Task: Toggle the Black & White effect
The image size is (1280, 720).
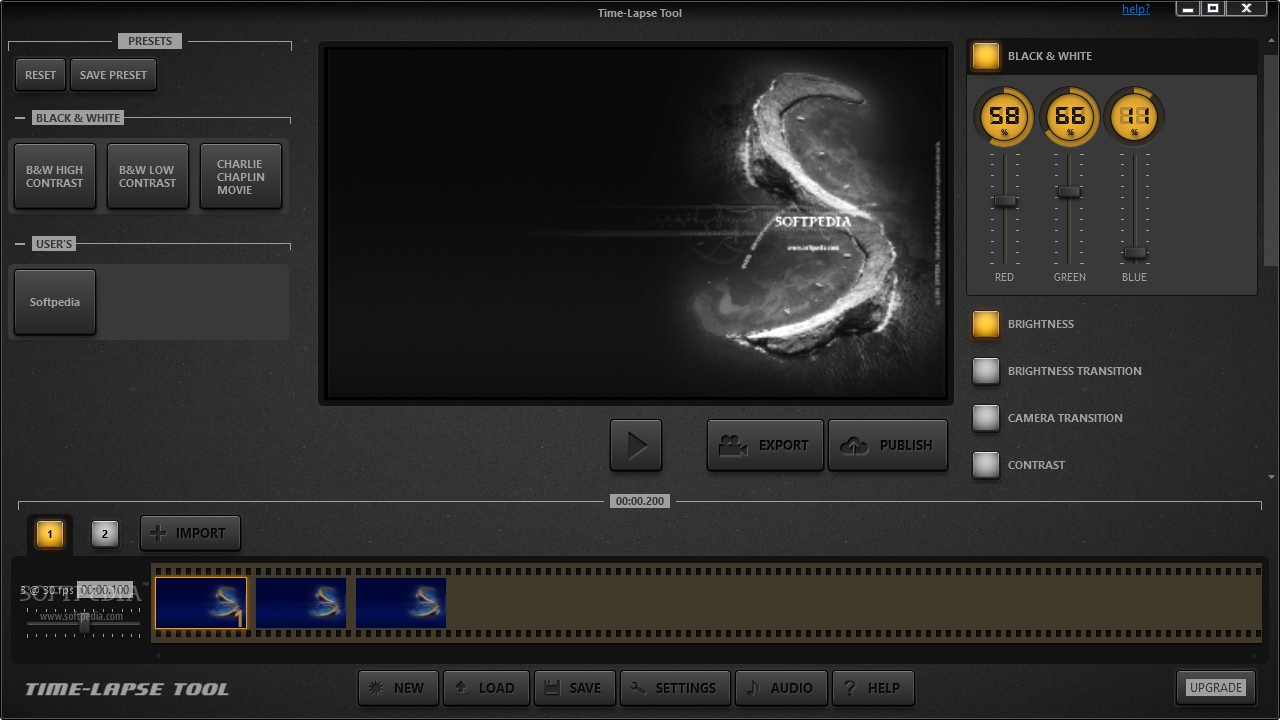Action: 985,56
